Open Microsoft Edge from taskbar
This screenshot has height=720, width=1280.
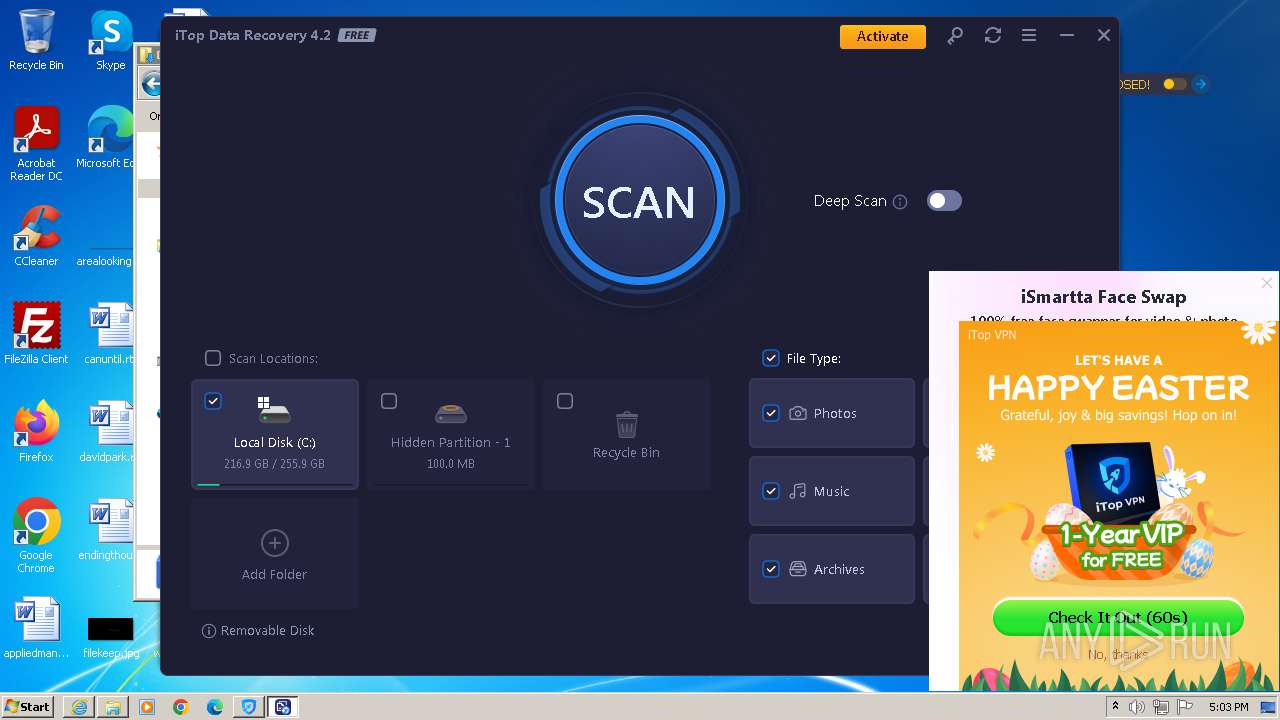pos(215,707)
